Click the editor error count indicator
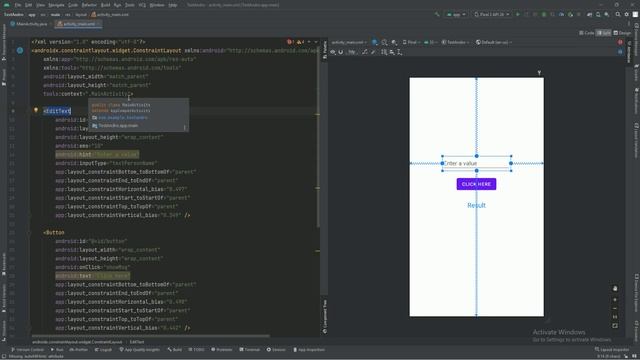The width and height of the screenshot is (640, 360). (x=290, y=42)
